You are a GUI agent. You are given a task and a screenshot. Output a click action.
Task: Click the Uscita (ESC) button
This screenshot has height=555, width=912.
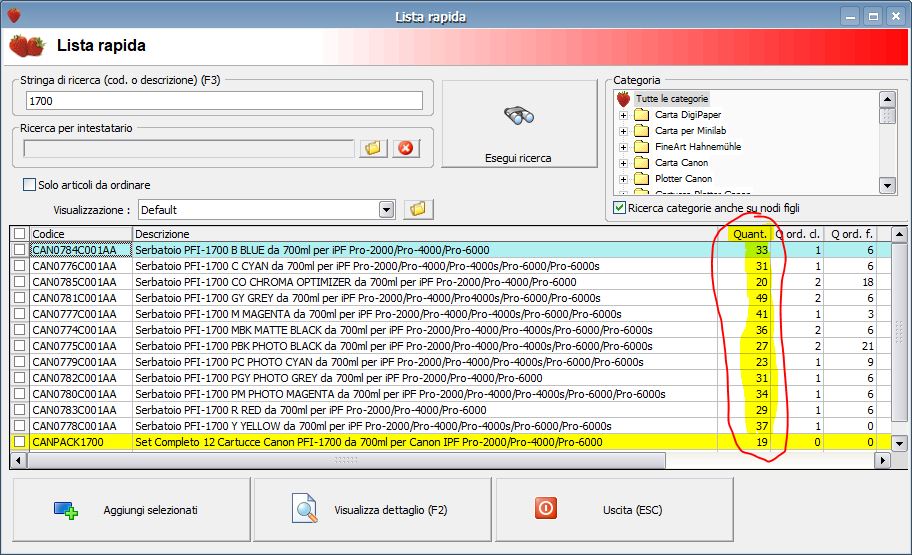click(x=614, y=510)
